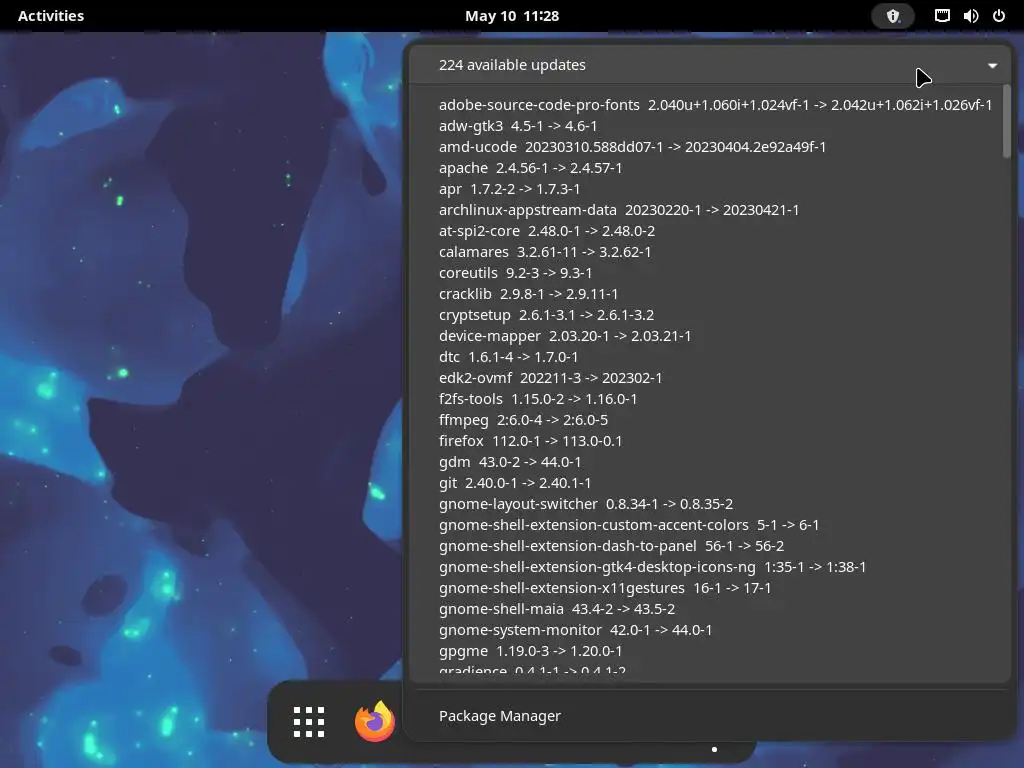Viewport: 1024px width, 768px height.
Task: Collapse the 224 available updates list
Action: click(x=992, y=65)
